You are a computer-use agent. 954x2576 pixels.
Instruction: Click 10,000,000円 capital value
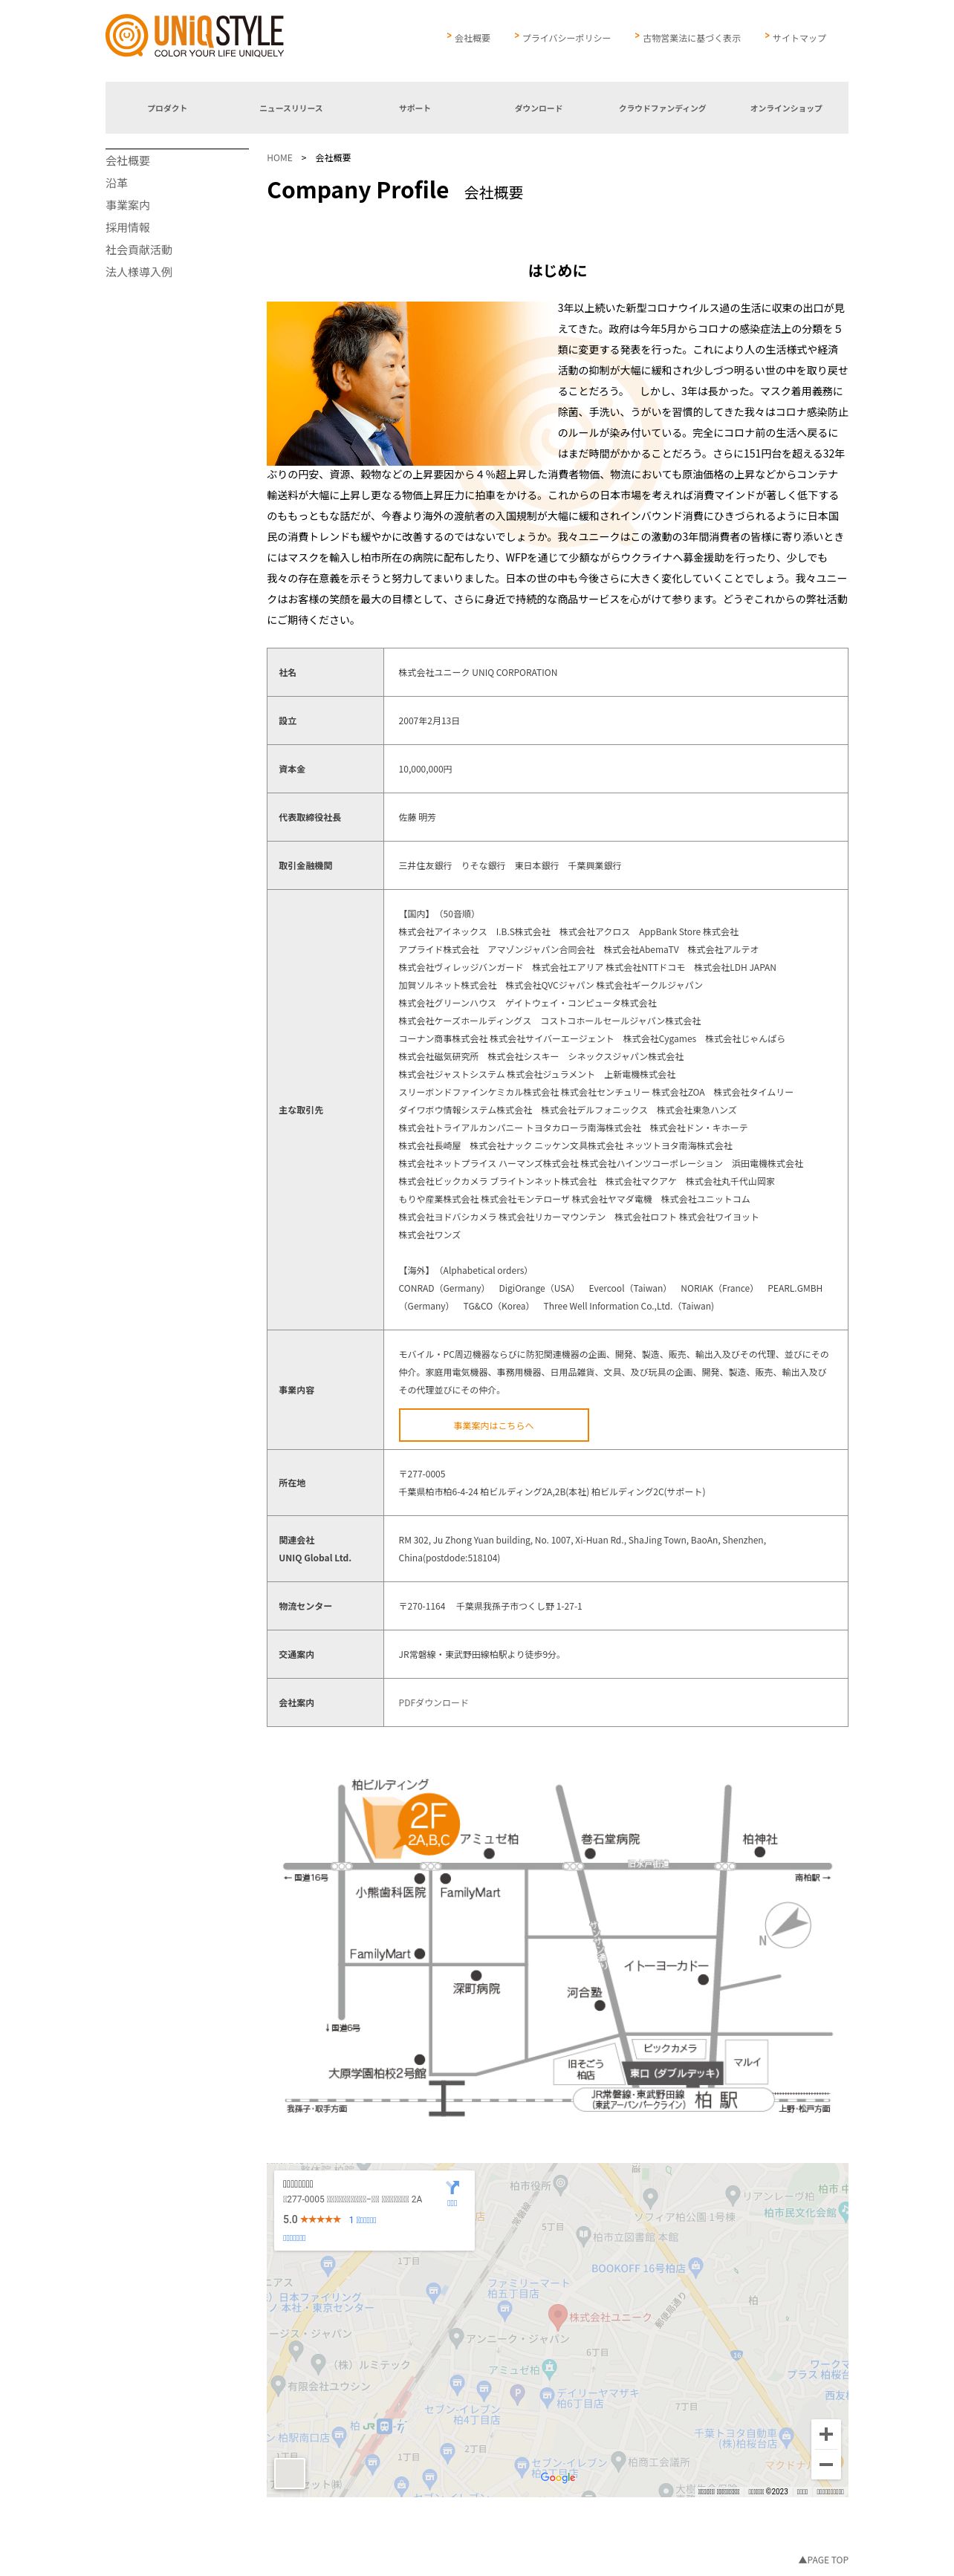pos(425,769)
